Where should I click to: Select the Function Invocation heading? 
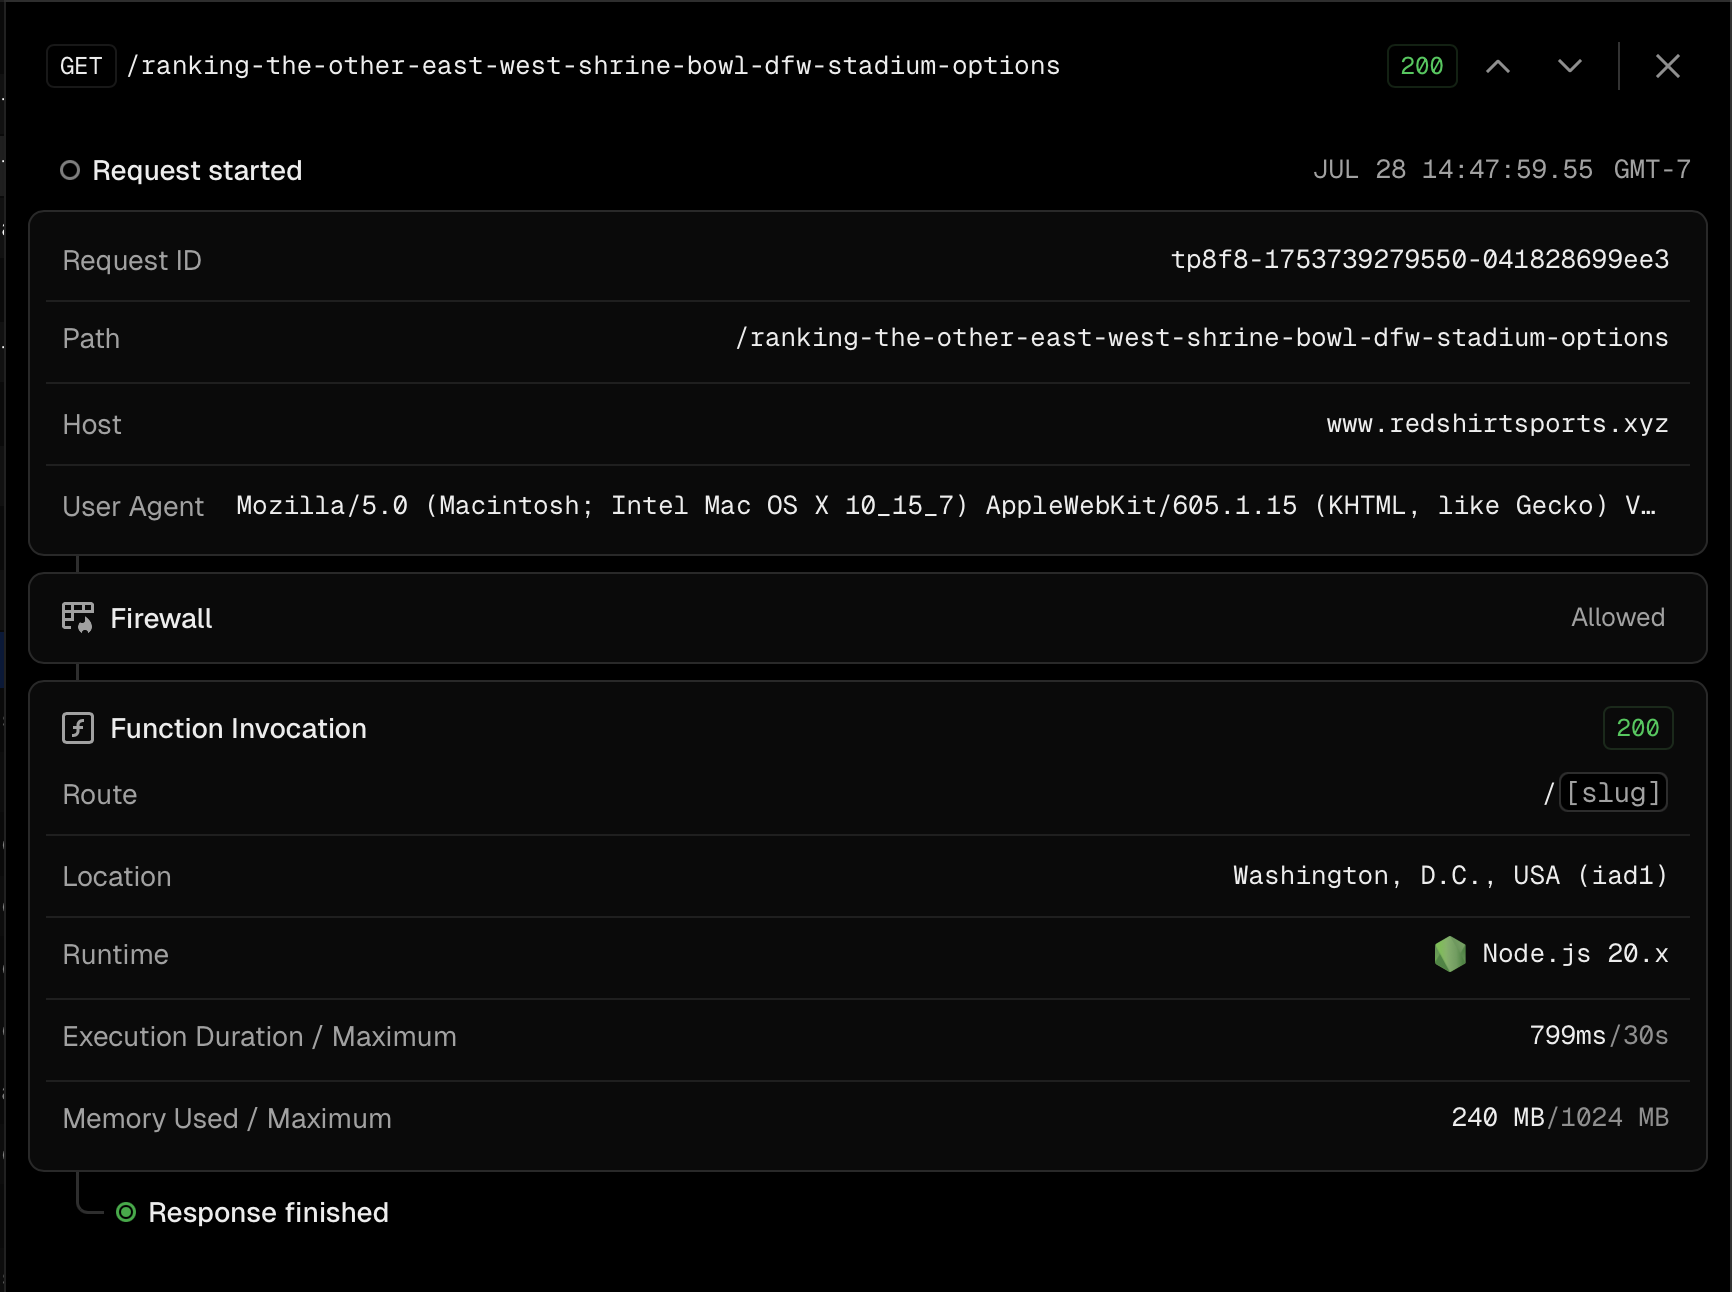pyautogui.click(x=238, y=729)
